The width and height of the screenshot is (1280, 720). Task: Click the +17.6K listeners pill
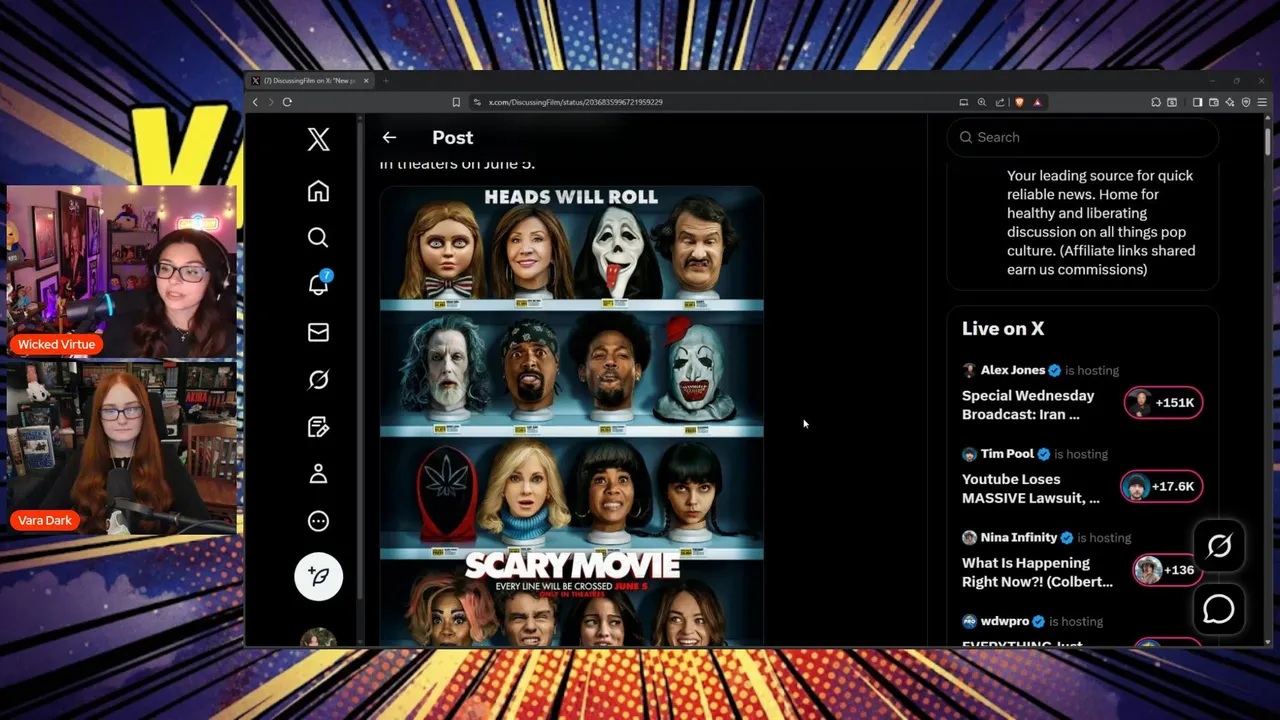[1161, 487]
